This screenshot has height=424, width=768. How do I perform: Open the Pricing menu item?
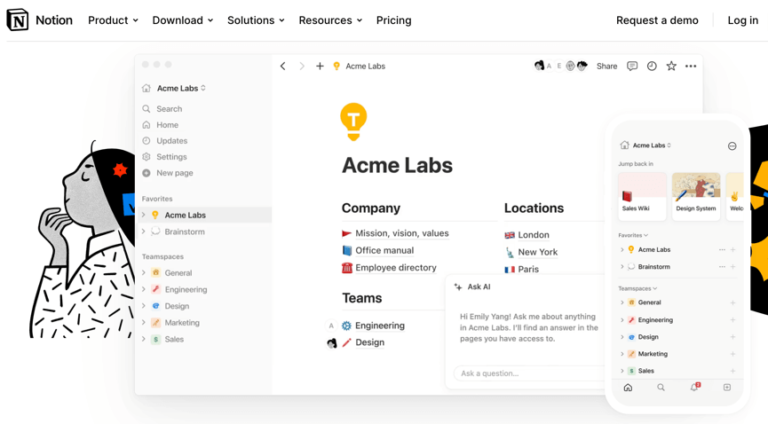point(393,20)
